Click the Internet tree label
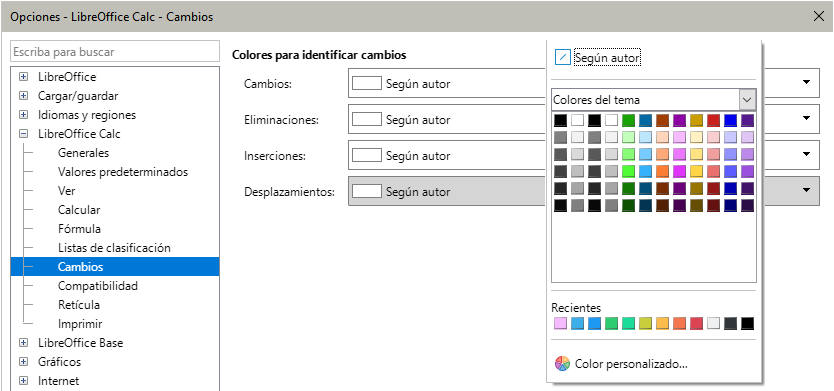This screenshot has width=834, height=391. pos(59,381)
